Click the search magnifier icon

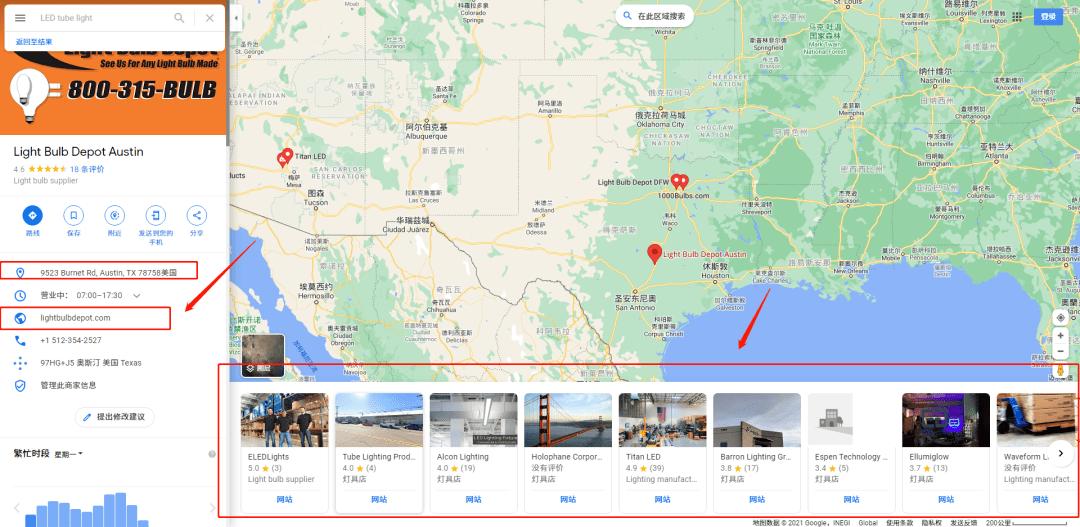[179, 18]
